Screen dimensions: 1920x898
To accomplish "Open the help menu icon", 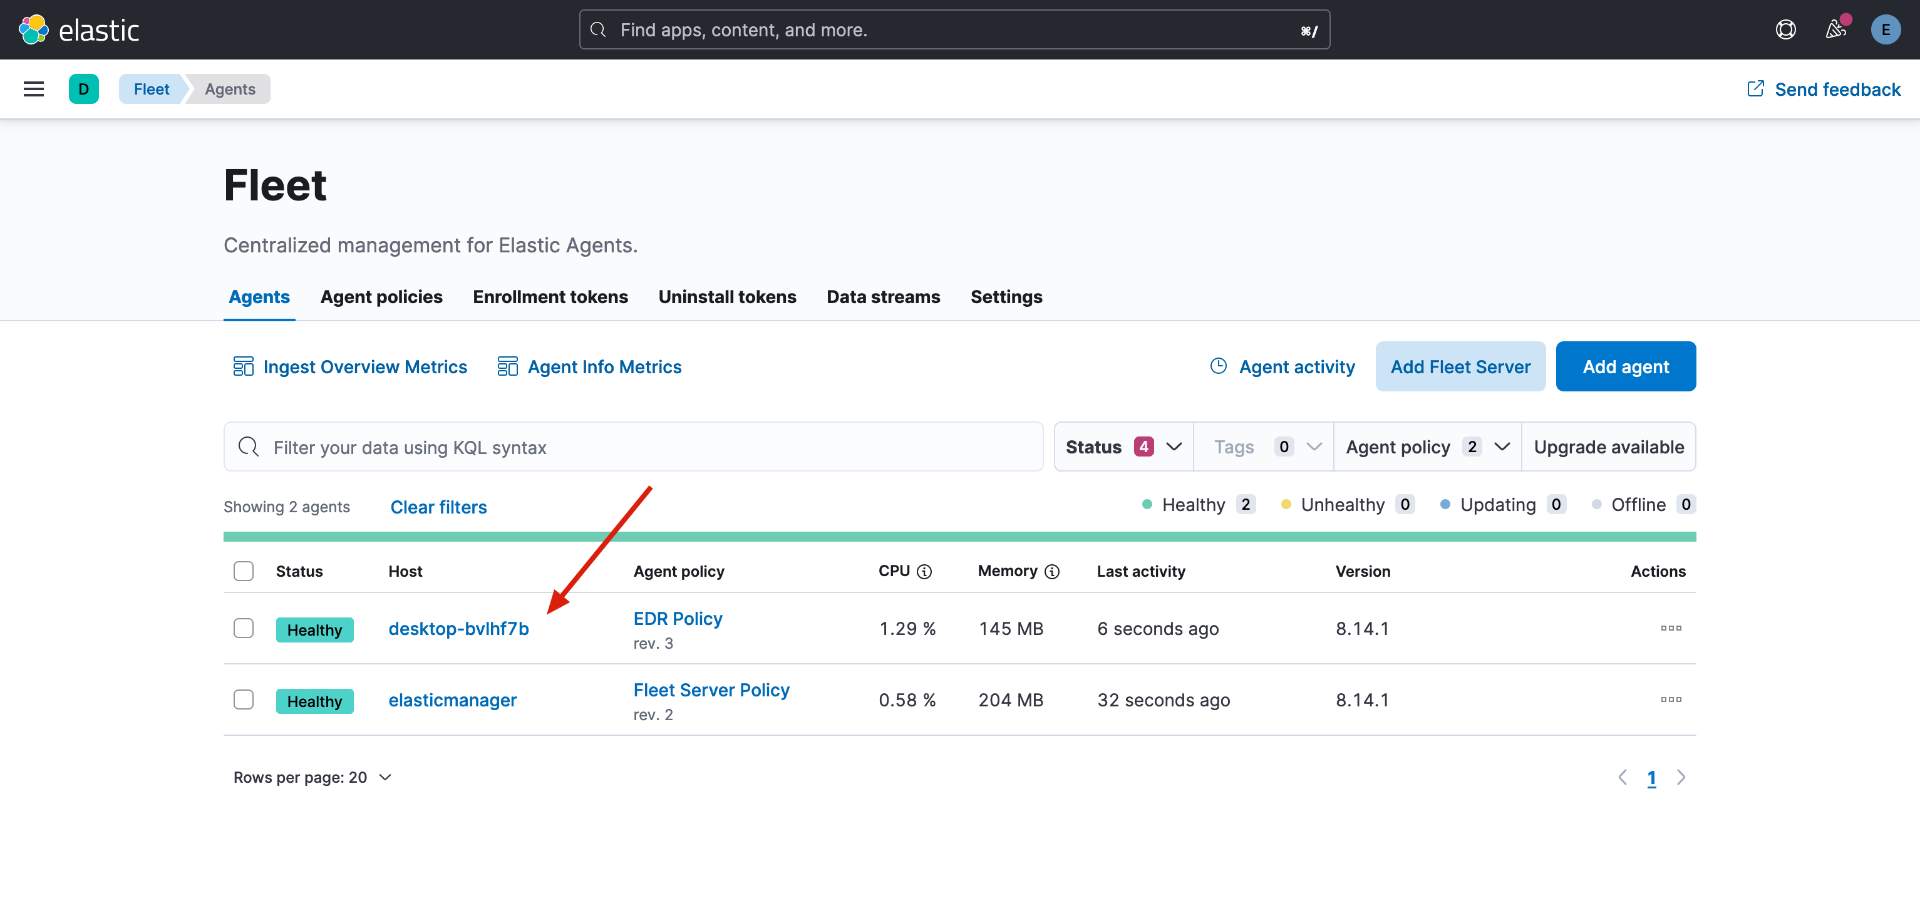I will 1786,30.
